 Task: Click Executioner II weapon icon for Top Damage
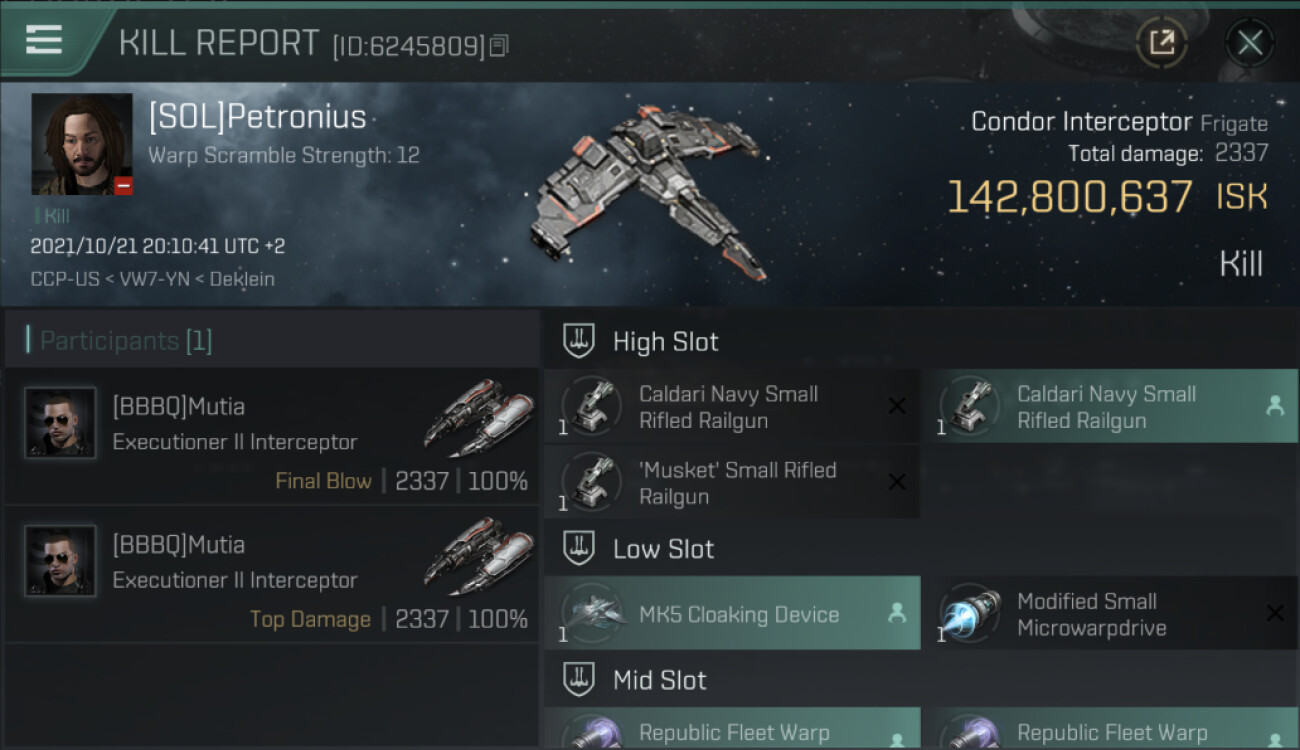point(478,554)
